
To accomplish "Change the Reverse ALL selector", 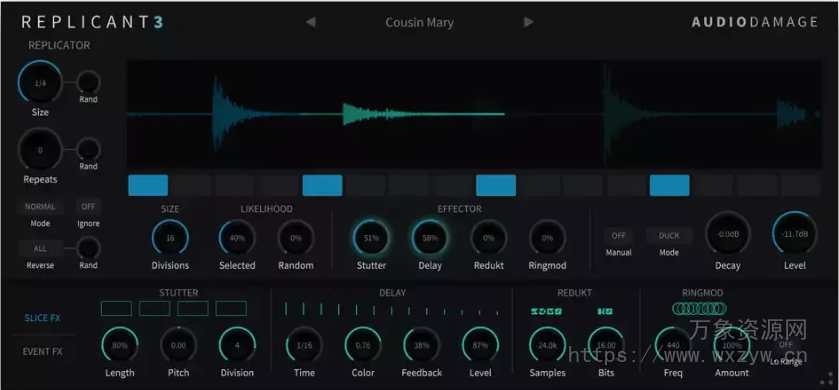I will [40, 248].
